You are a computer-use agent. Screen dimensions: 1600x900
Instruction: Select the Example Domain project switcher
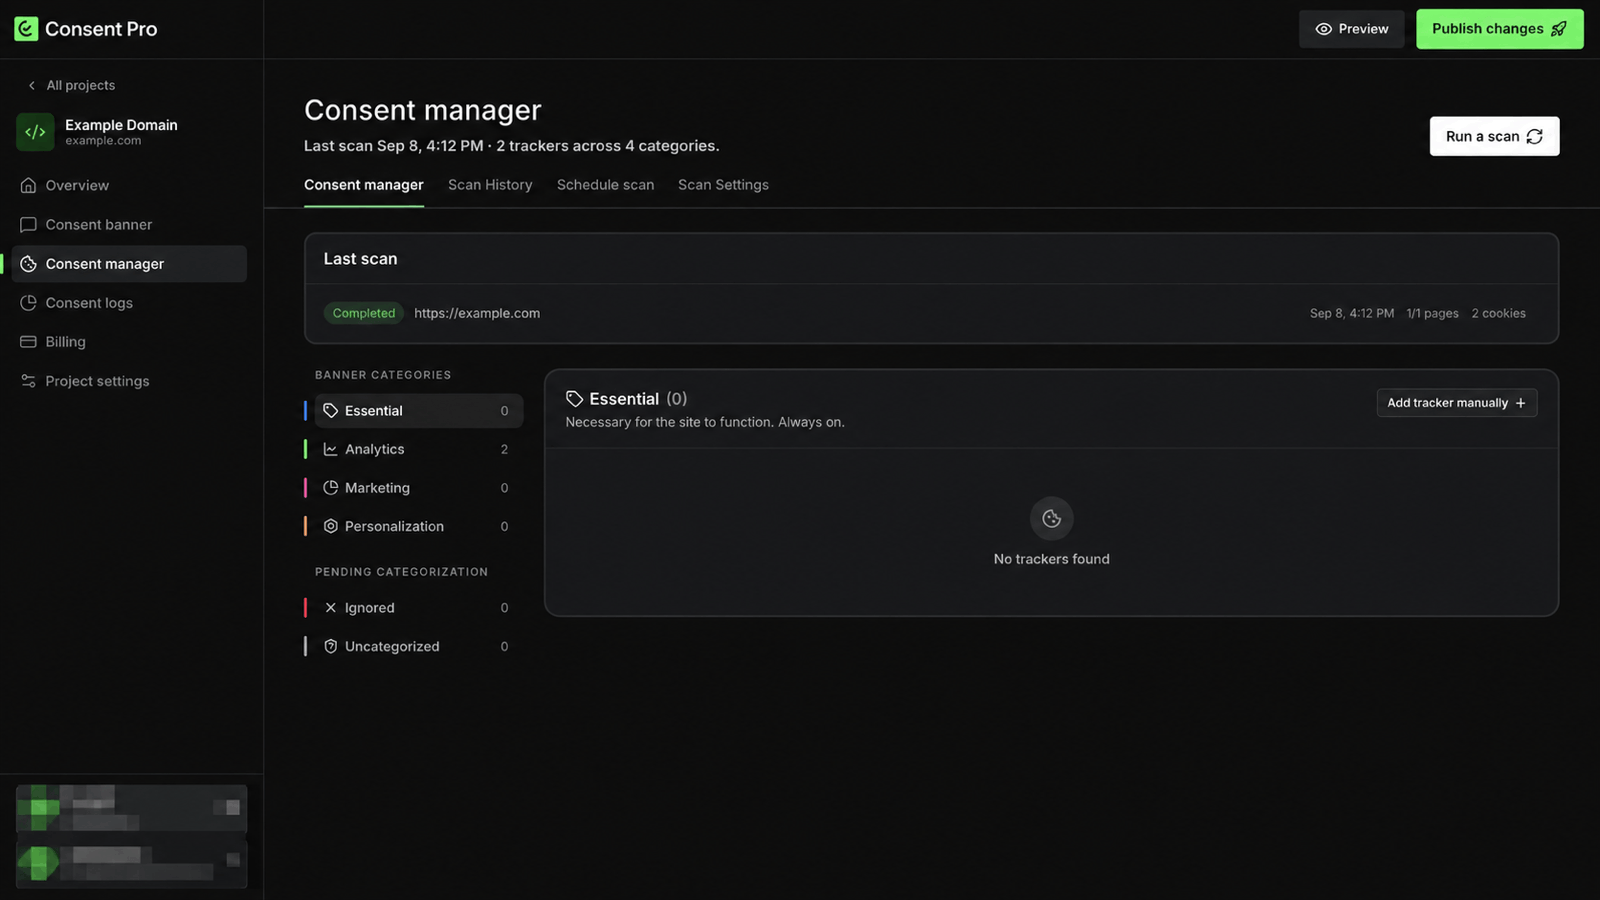point(129,132)
